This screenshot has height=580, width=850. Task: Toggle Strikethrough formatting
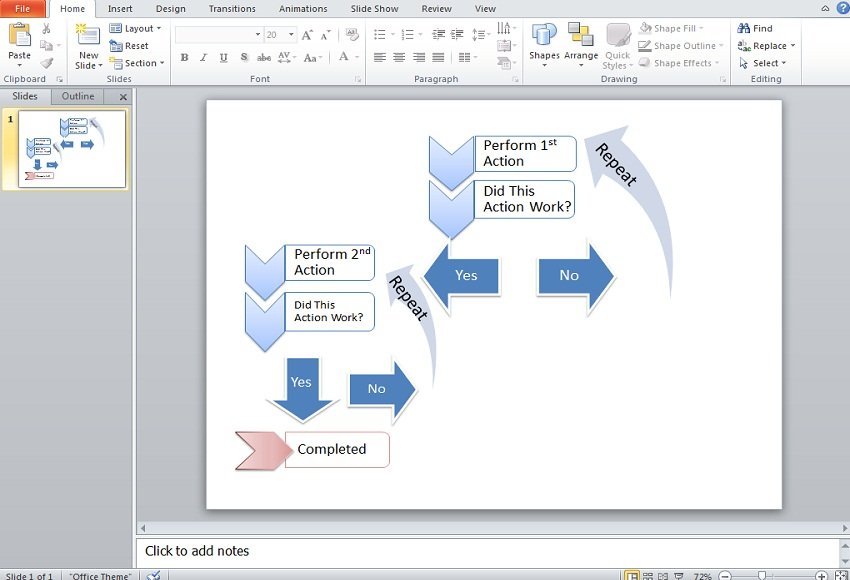coord(264,57)
